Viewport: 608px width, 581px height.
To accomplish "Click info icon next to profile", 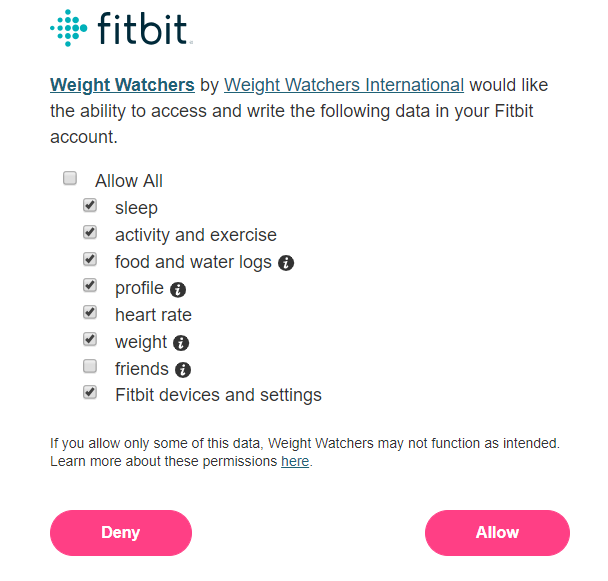I will click(178, 290).
